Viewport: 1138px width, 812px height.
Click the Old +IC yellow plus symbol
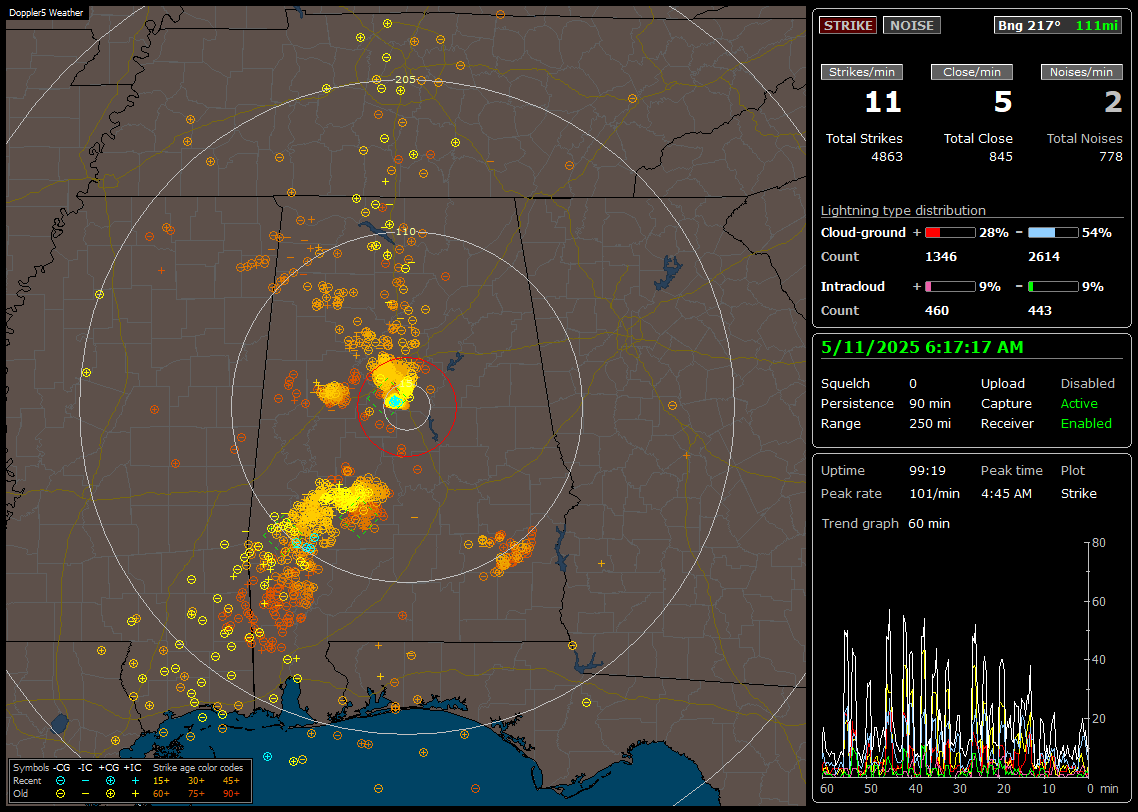(135, 794)
